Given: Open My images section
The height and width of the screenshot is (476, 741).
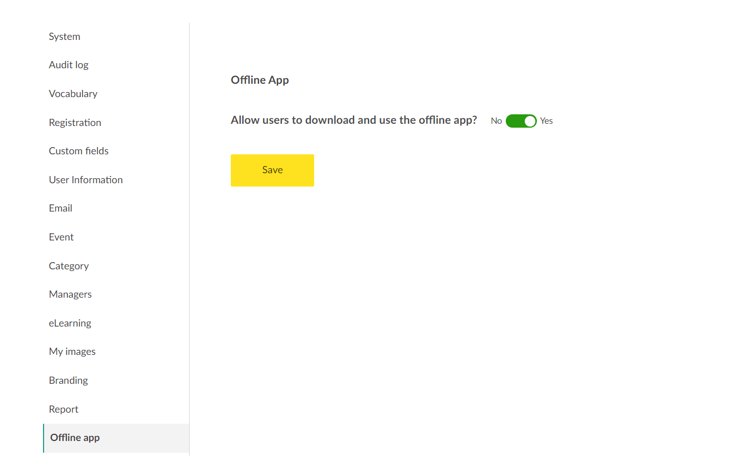Looking at the screenshot, I should [72, 352].
